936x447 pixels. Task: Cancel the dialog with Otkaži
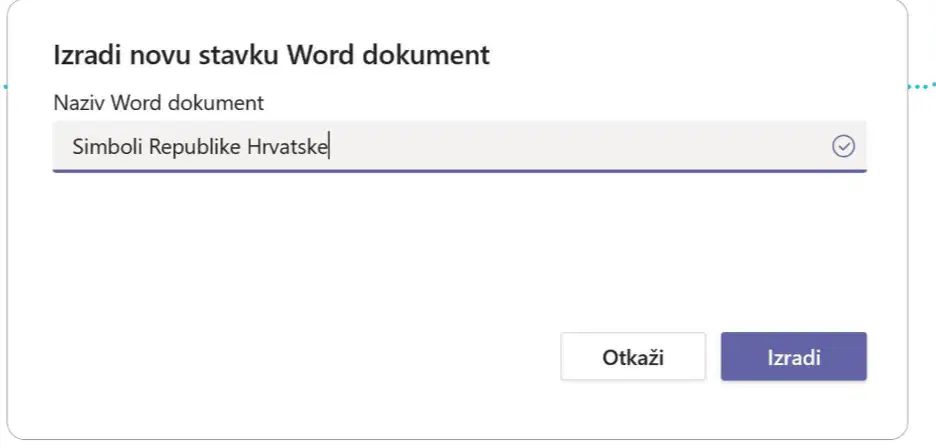(633, 356)
